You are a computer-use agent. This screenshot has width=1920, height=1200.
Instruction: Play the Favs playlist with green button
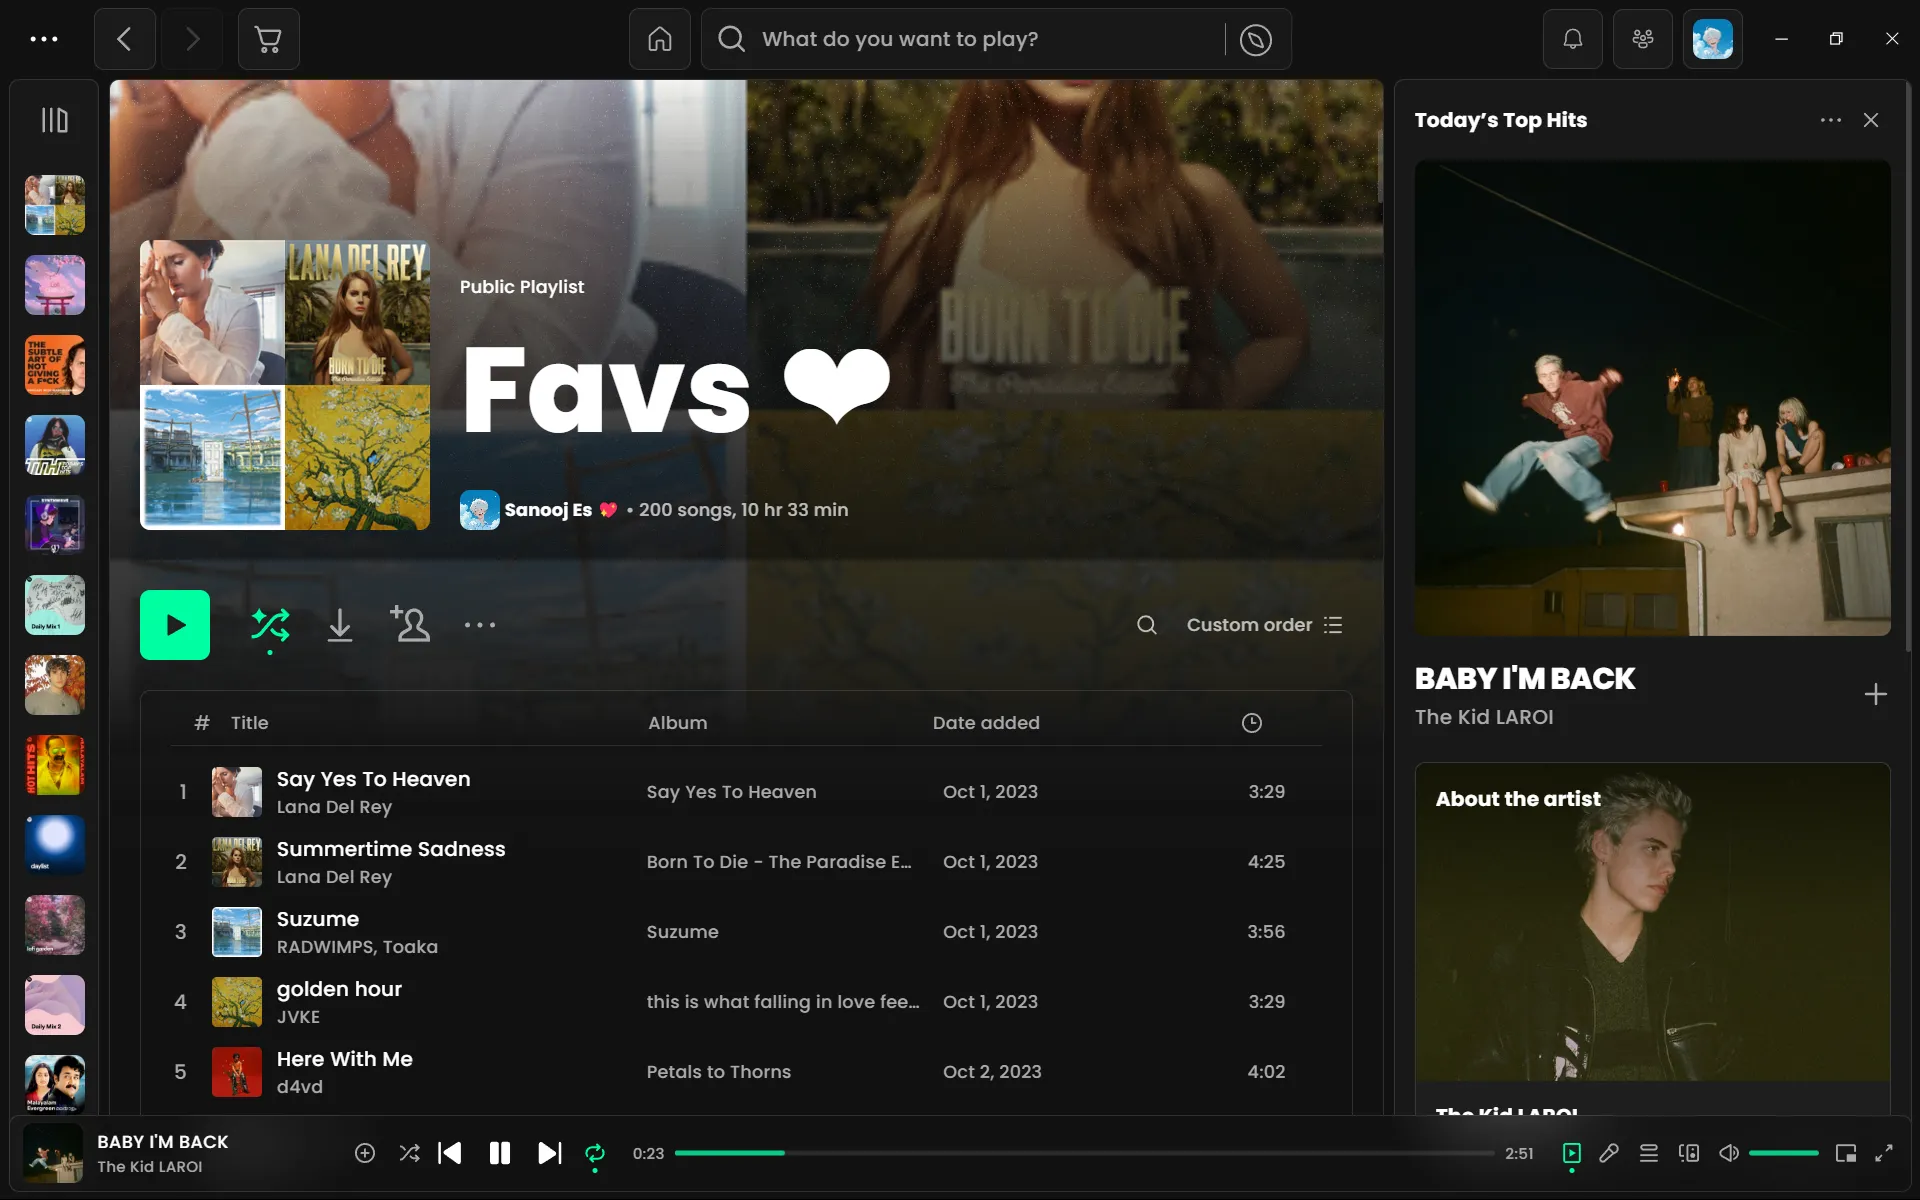[175, 625]
